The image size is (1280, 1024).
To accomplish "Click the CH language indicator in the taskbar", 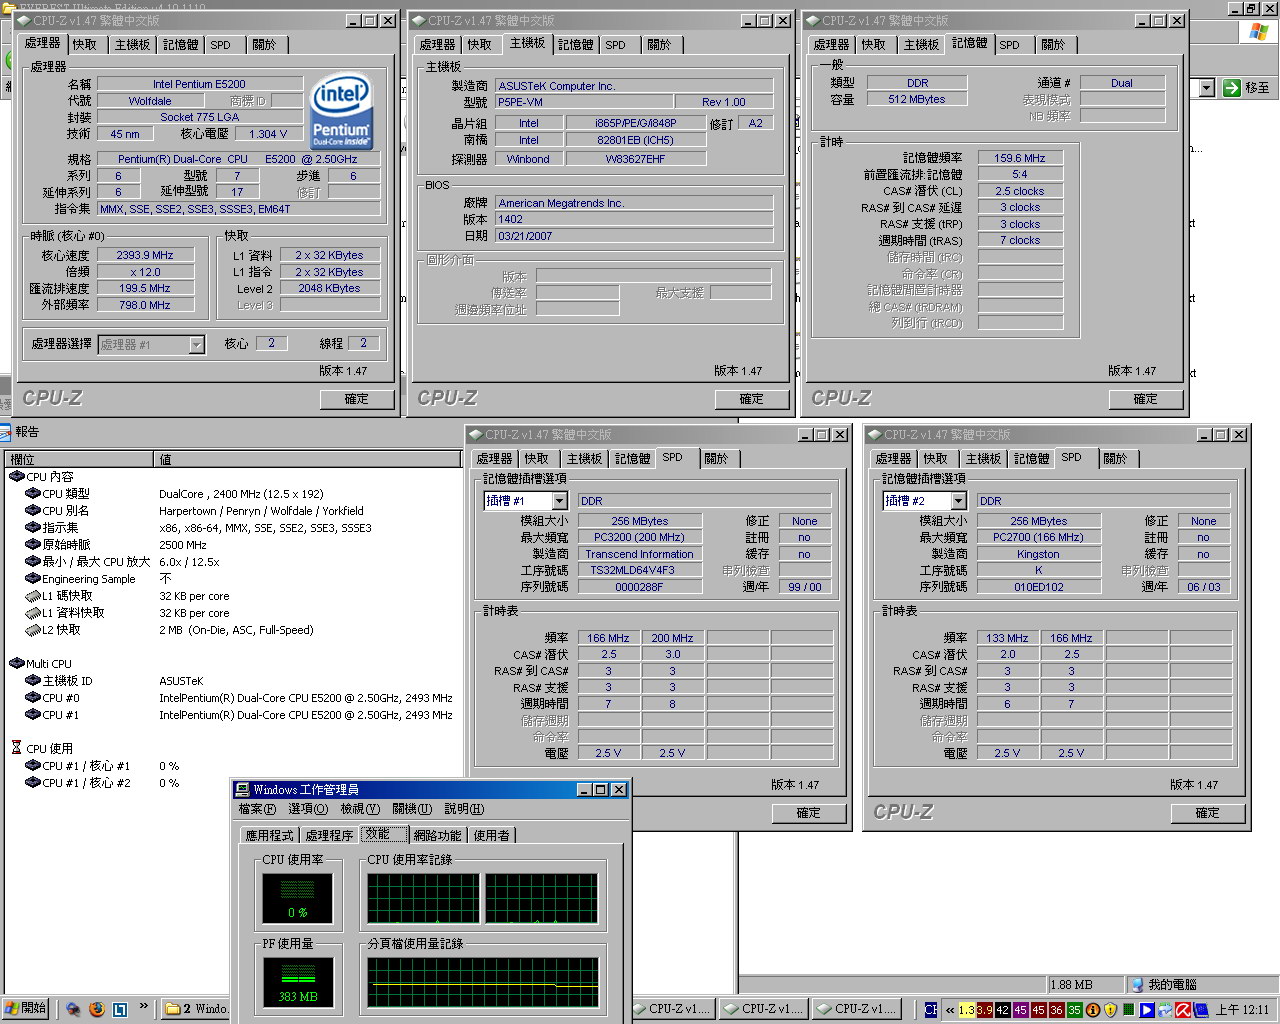I will coord(931,1010).
